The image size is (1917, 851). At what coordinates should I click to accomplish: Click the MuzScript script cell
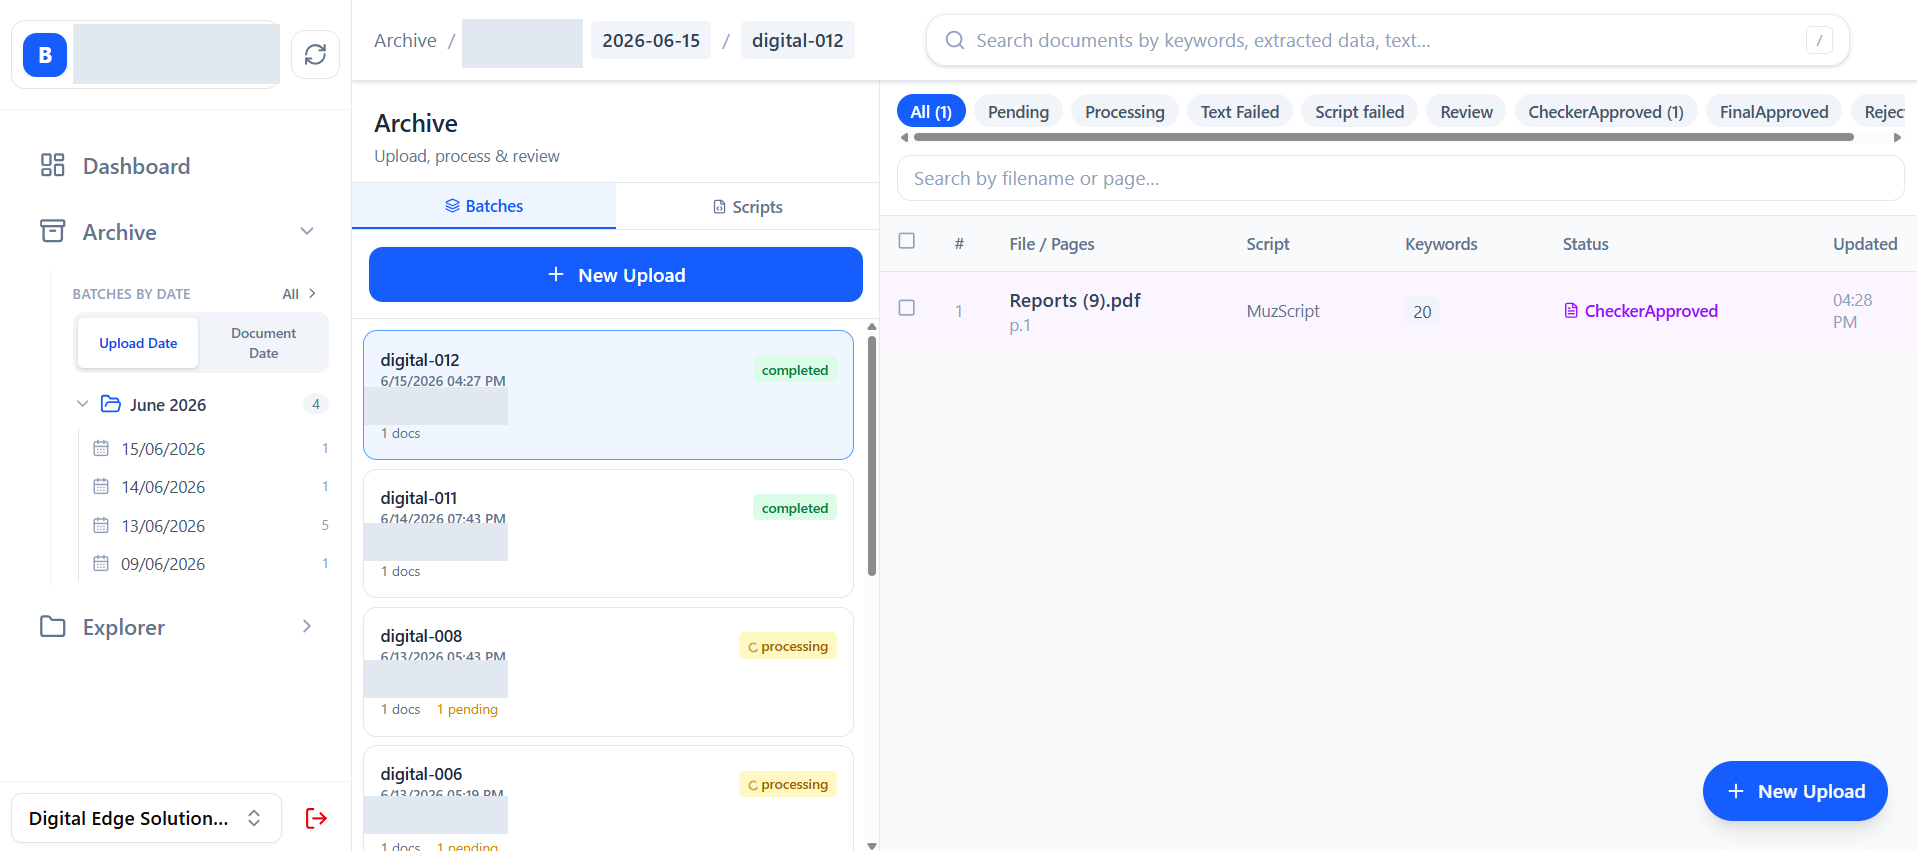tap(1283, 311)
